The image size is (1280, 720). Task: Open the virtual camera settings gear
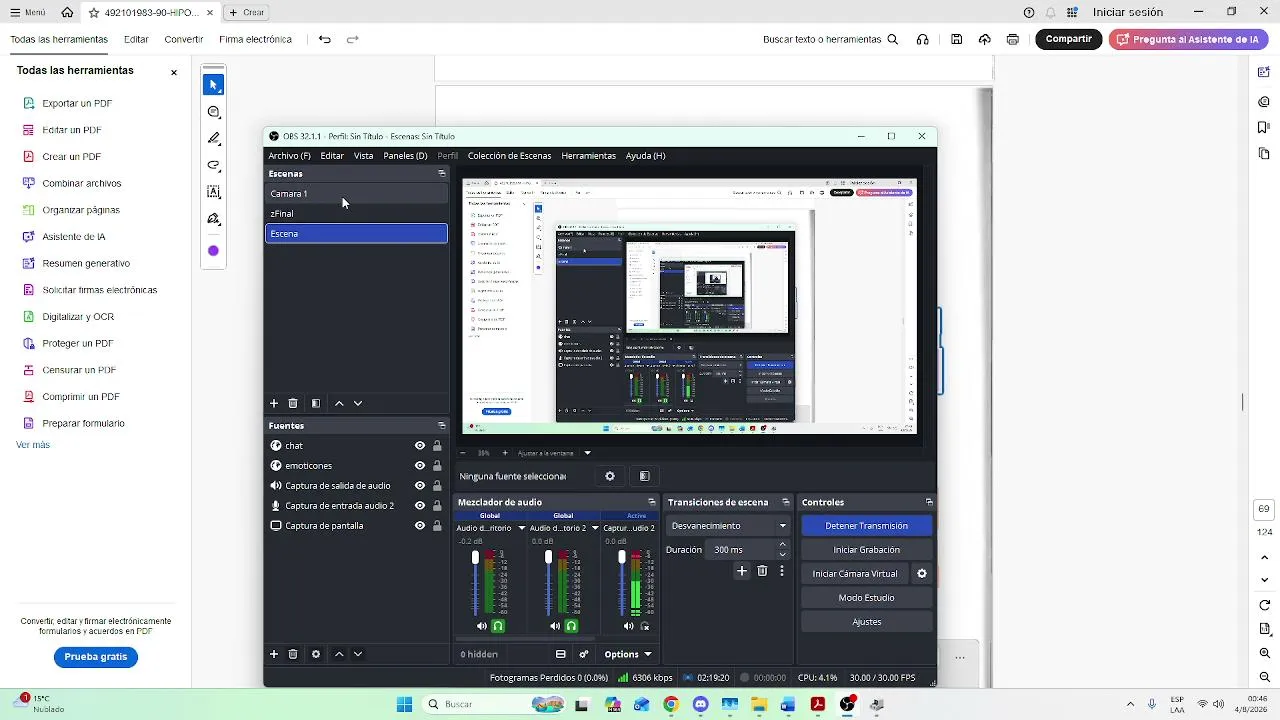922,574
